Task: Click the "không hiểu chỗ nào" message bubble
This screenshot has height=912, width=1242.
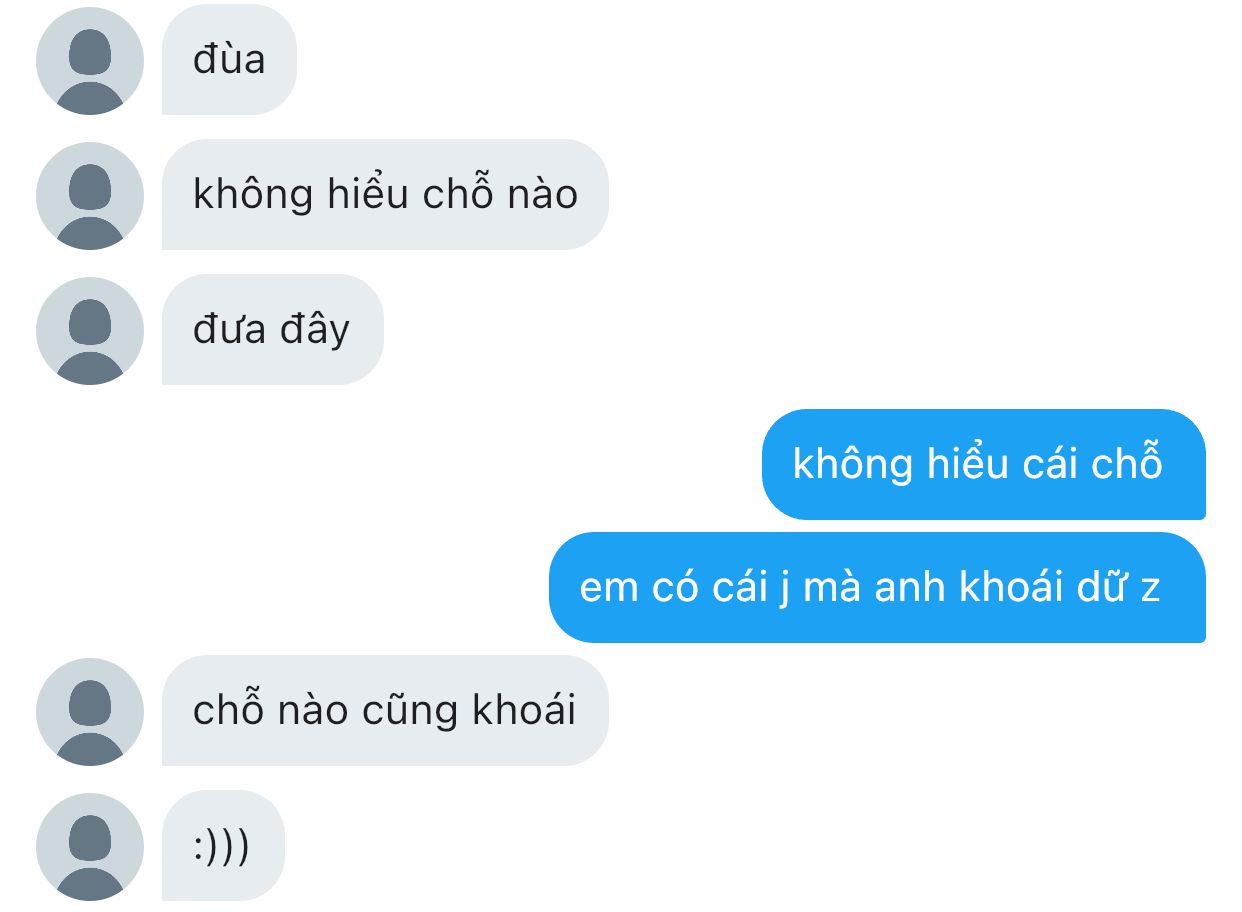Action: tap(385, 194)
